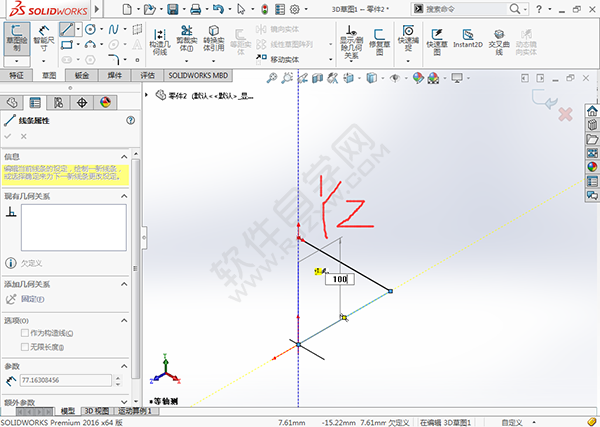Click the Sketch (草图绘制) button
The width and height of the screenshot is (600, 427).
coord(16,38)
